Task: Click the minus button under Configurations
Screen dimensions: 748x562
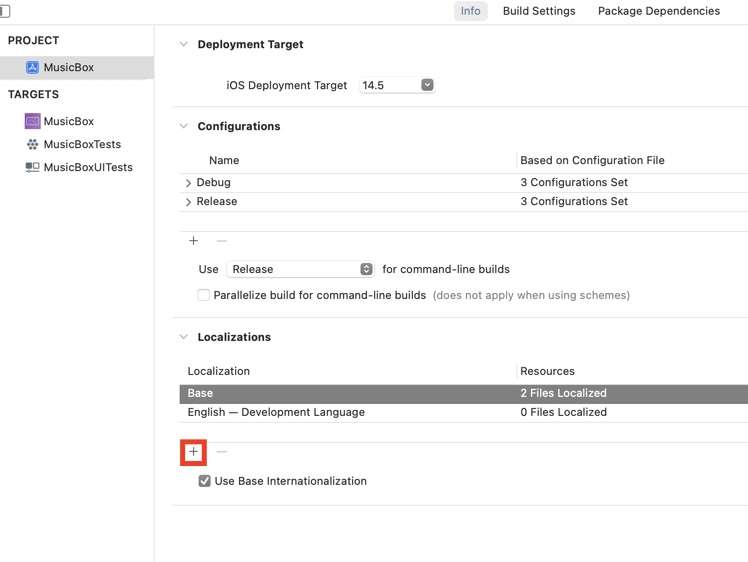Action: click(x=222, y=241)
